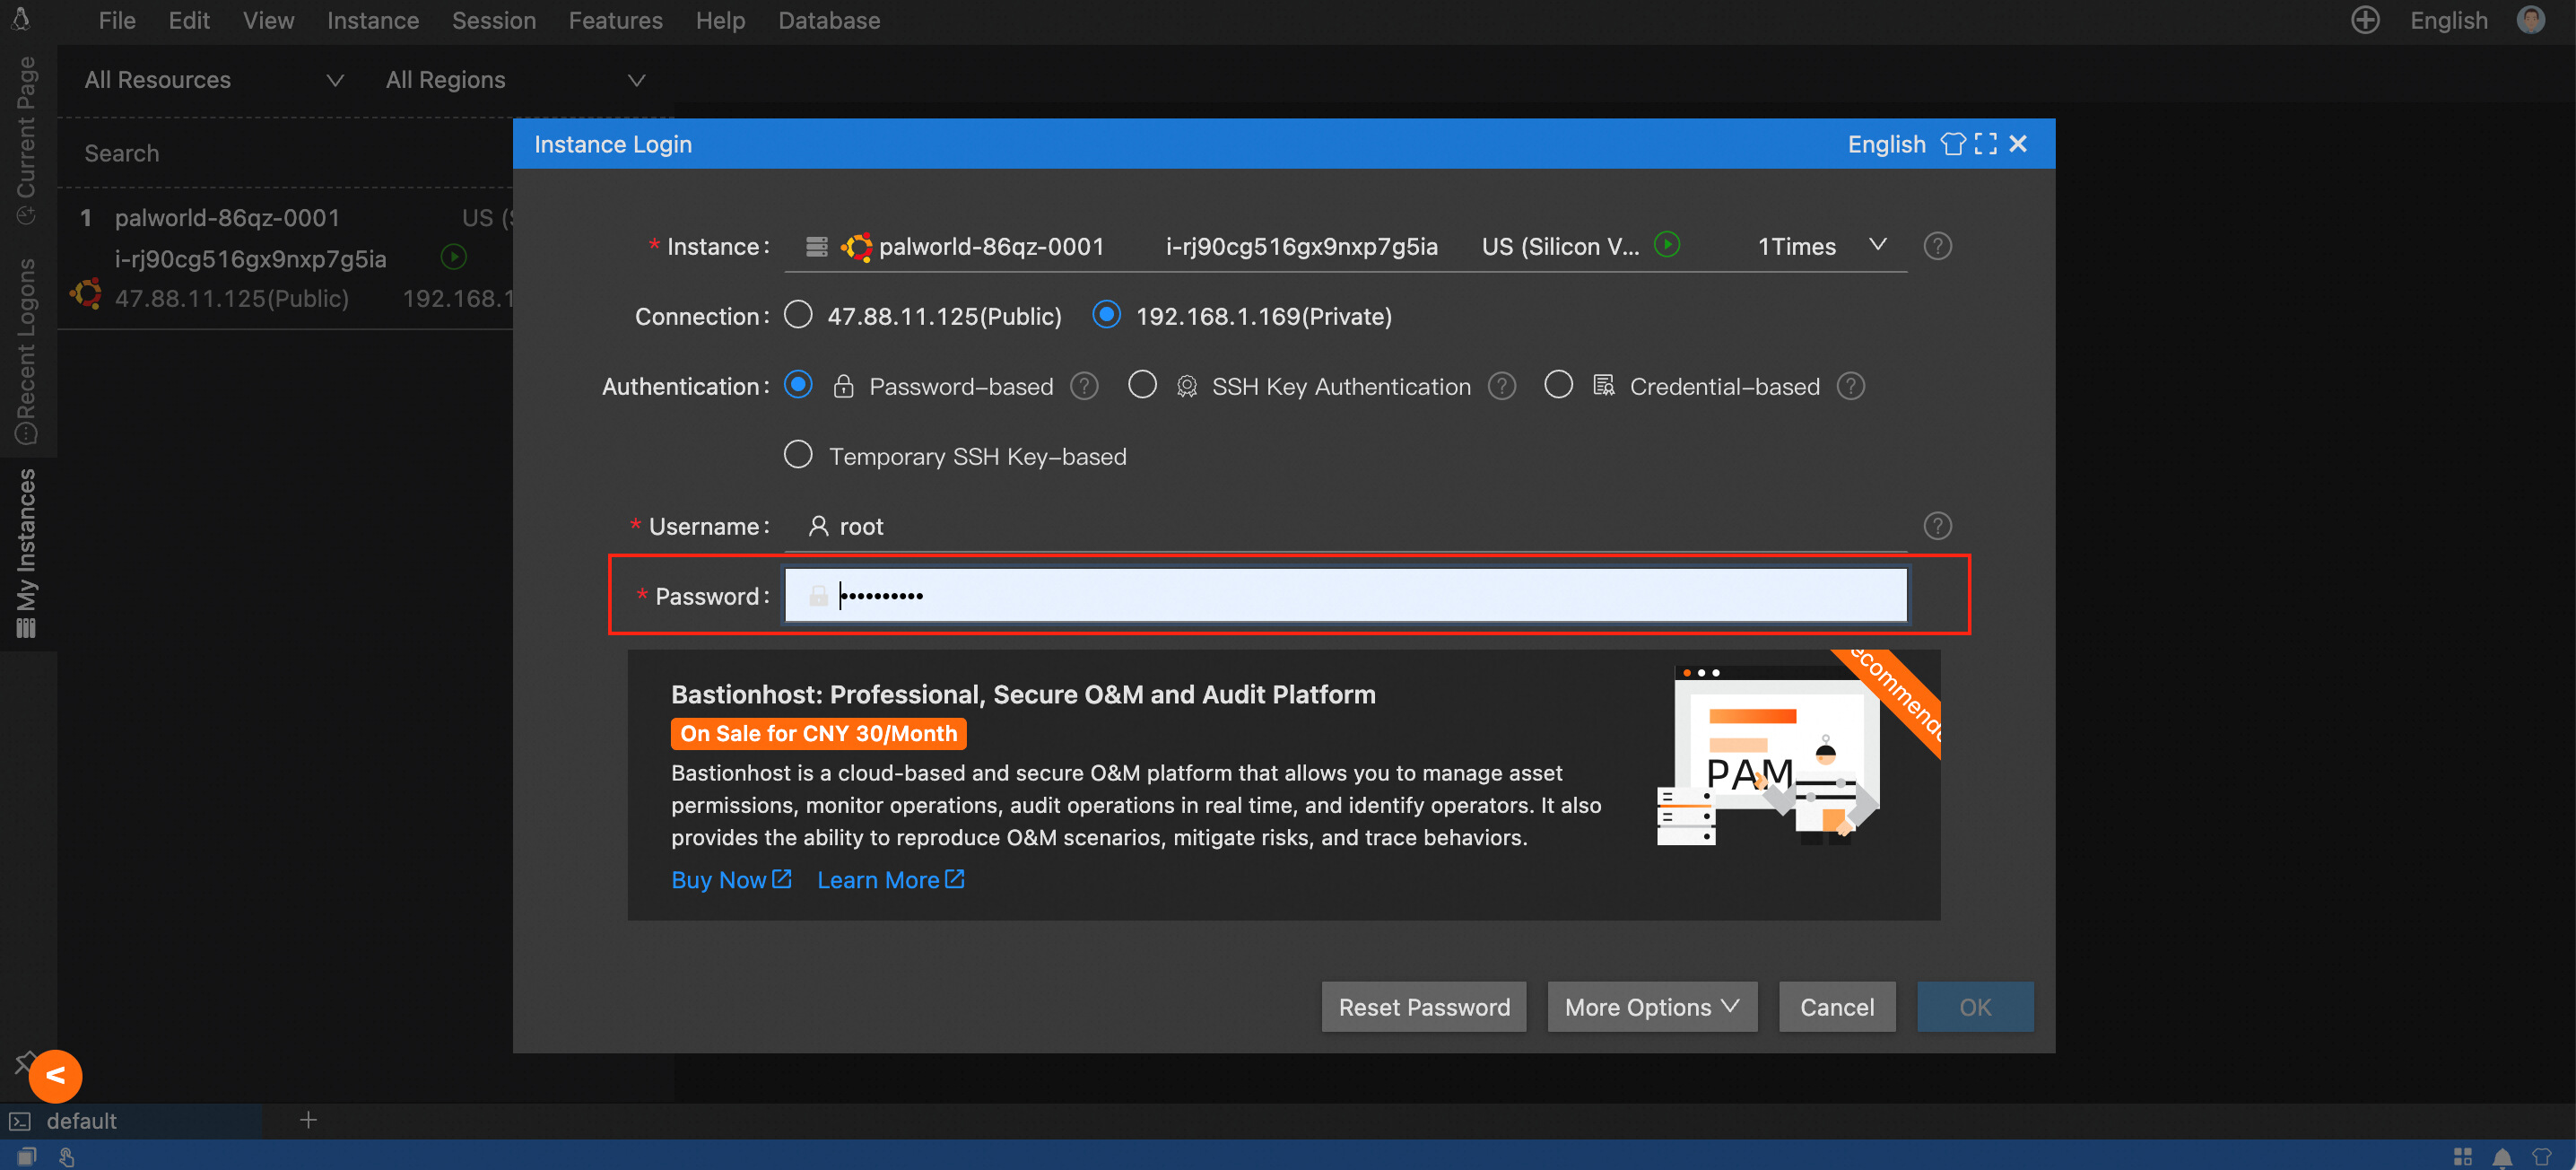Open the Features menu
This screenshot has width=2576, height=1170.
coord(615,20)
